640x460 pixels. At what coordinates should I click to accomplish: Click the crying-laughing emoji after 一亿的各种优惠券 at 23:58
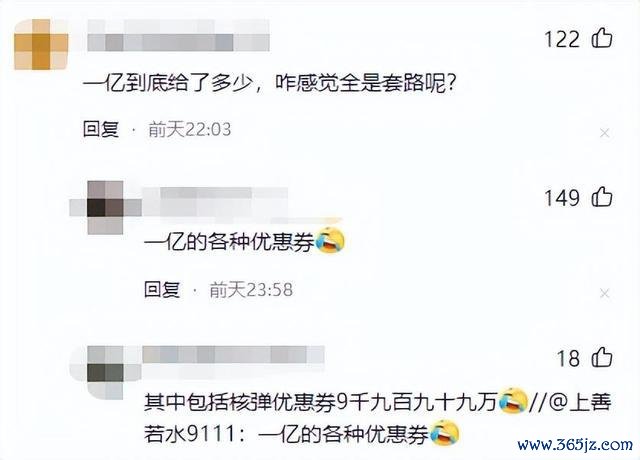click(x=330, y=241)
